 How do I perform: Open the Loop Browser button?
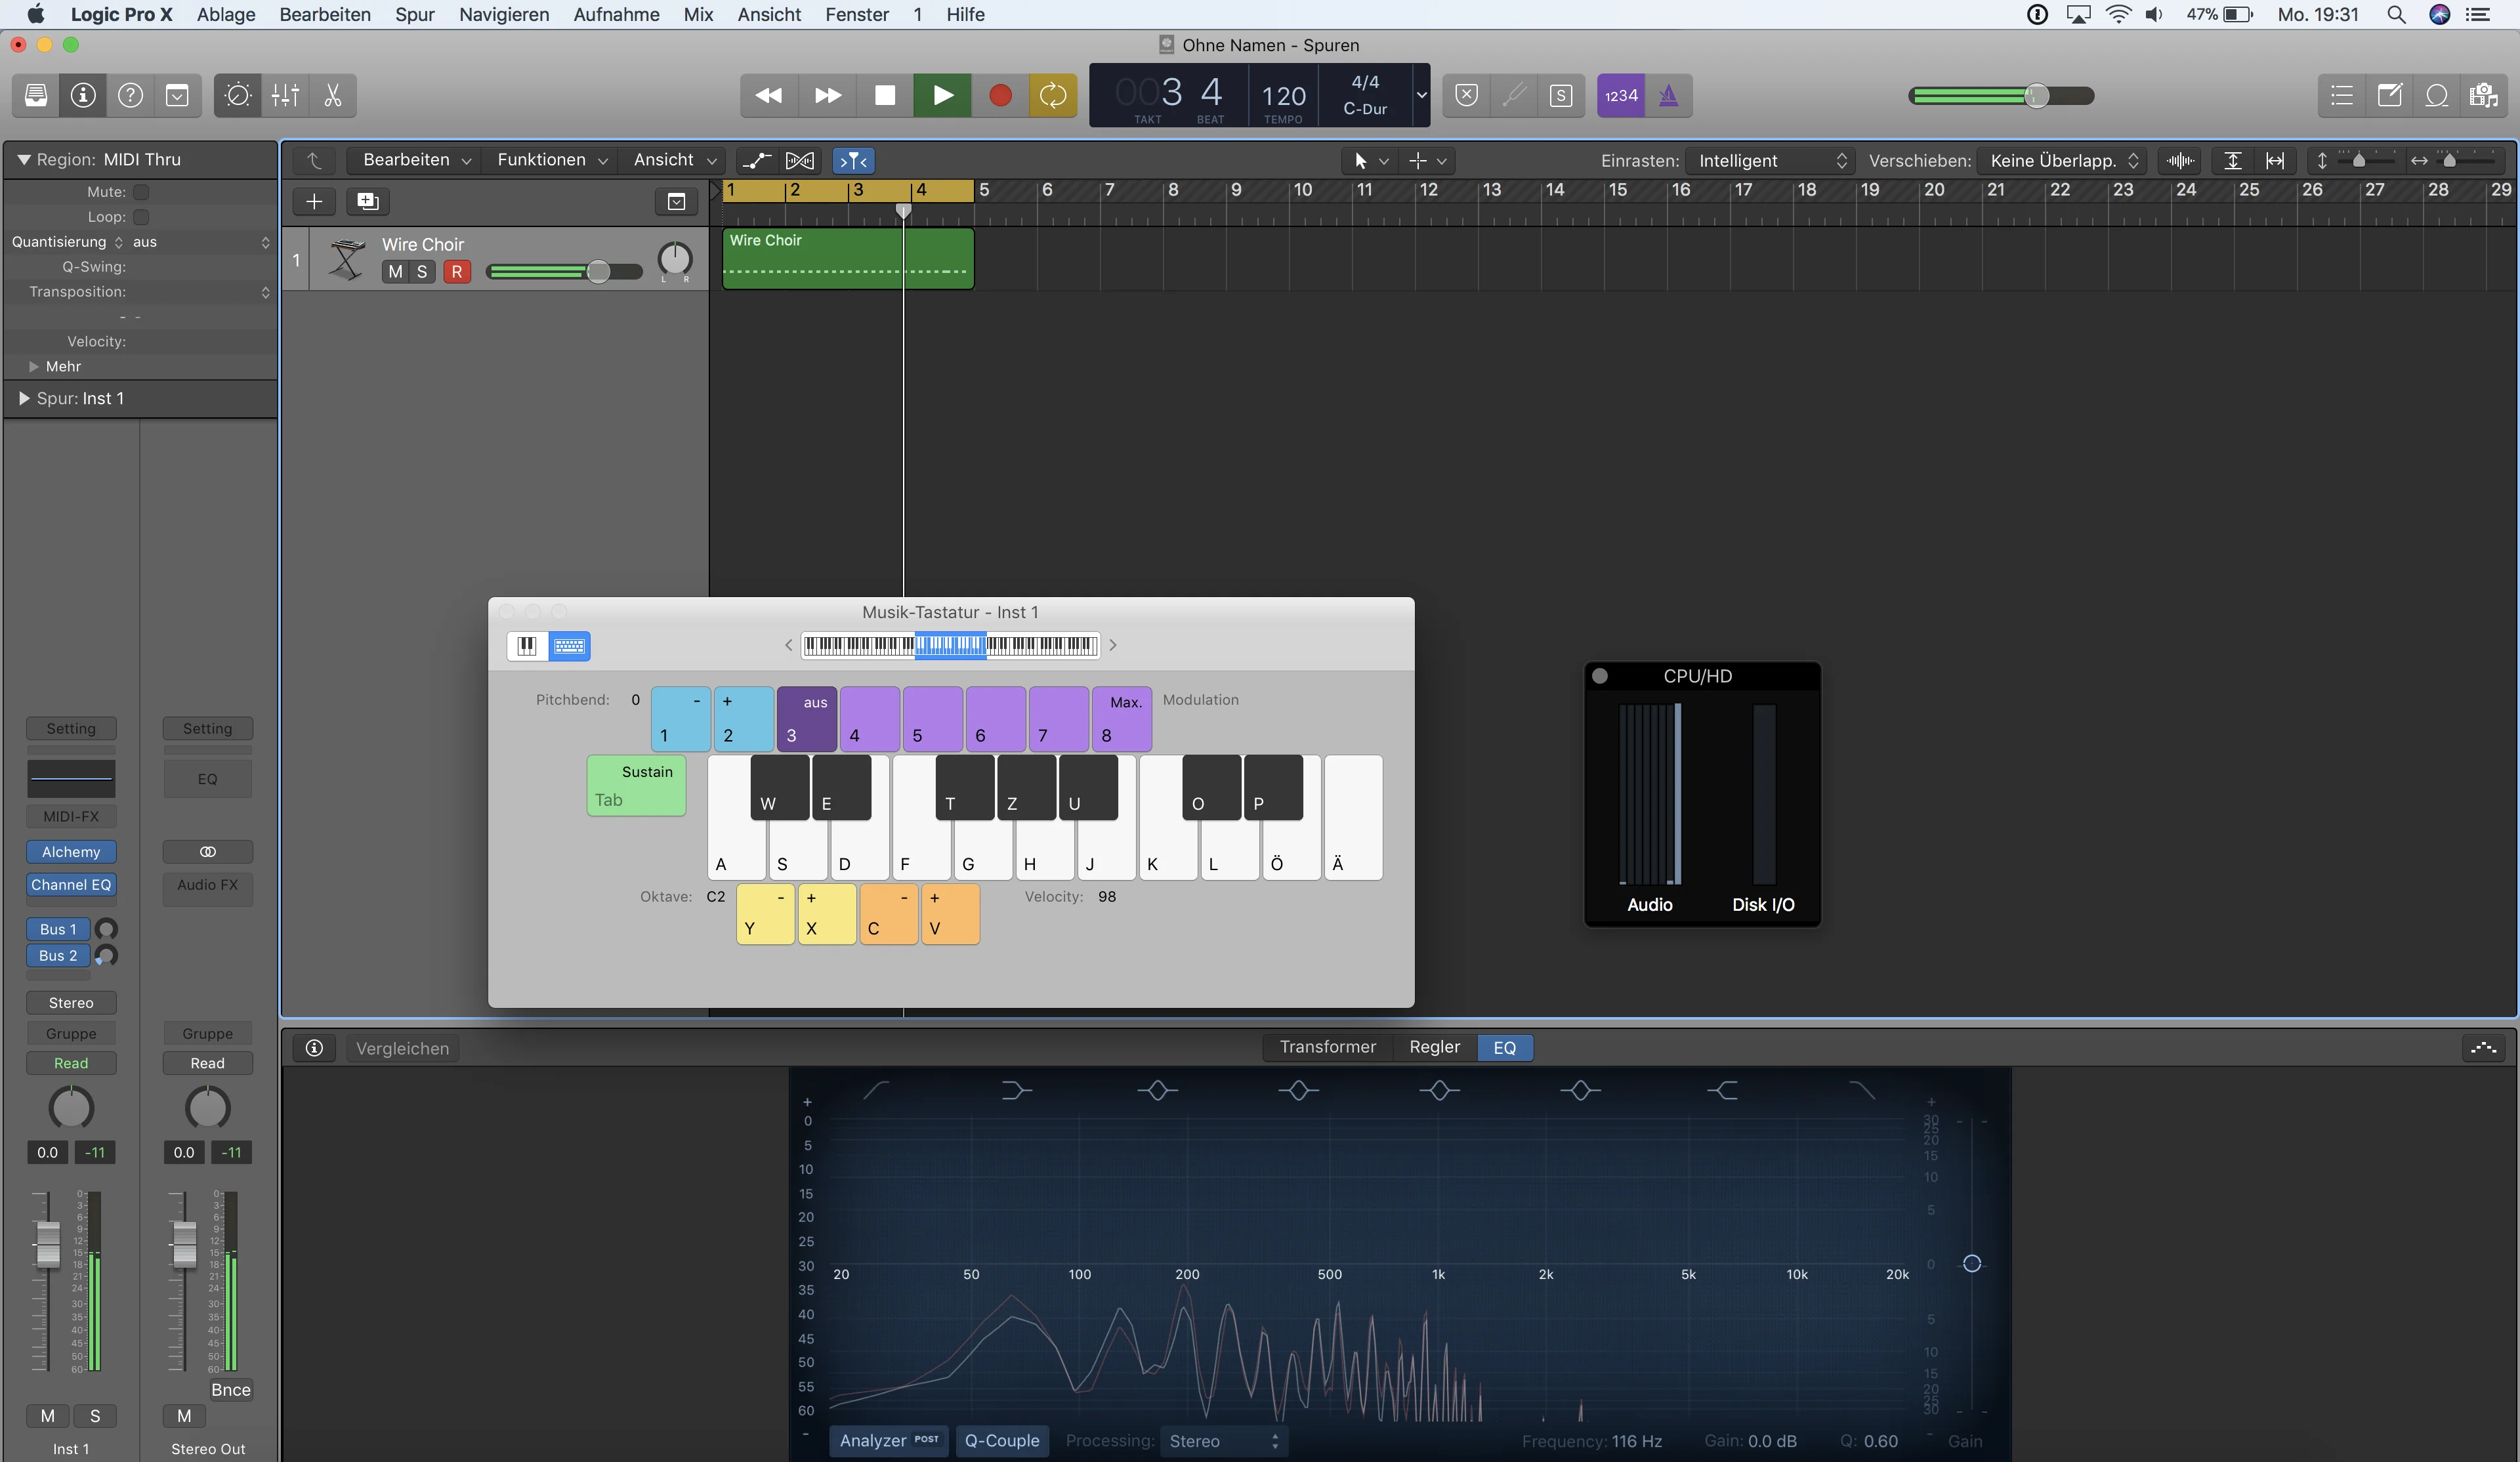[2437, 95]
